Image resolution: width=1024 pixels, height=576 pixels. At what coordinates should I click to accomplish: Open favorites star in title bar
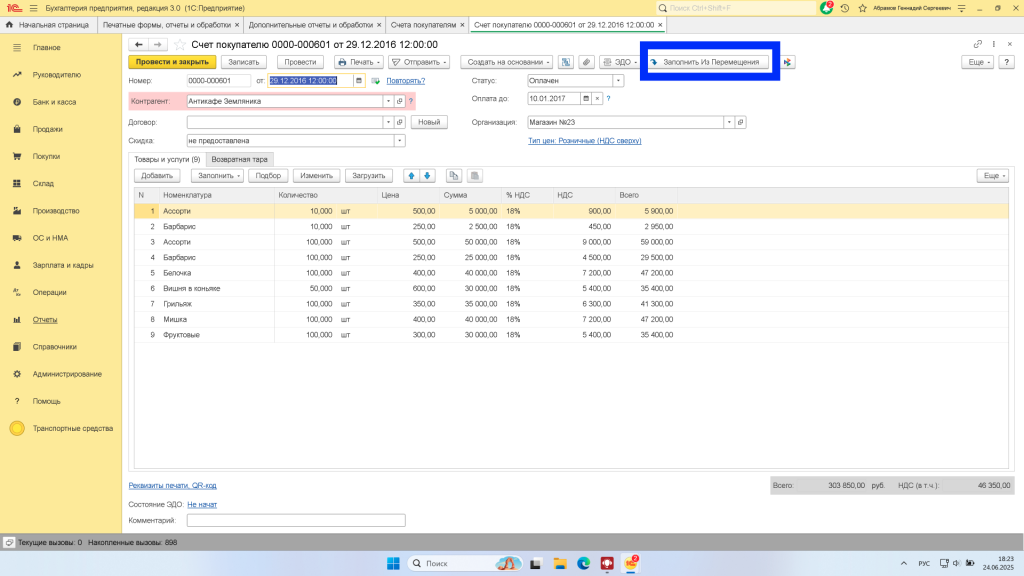coord(863,8)
